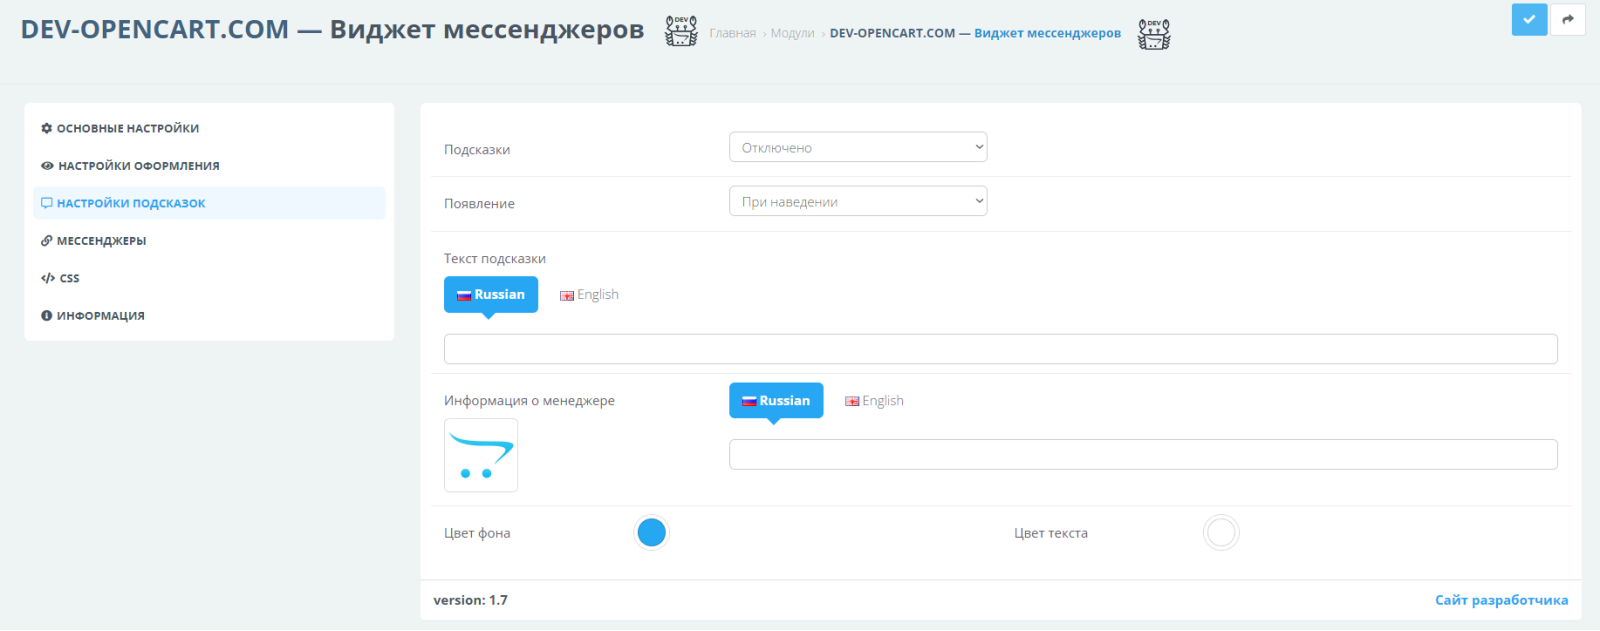The width and height of the screenshot is (1600, 631).
Task: Open the Появление dropdown set to При наведении
Action: [858, 201]
